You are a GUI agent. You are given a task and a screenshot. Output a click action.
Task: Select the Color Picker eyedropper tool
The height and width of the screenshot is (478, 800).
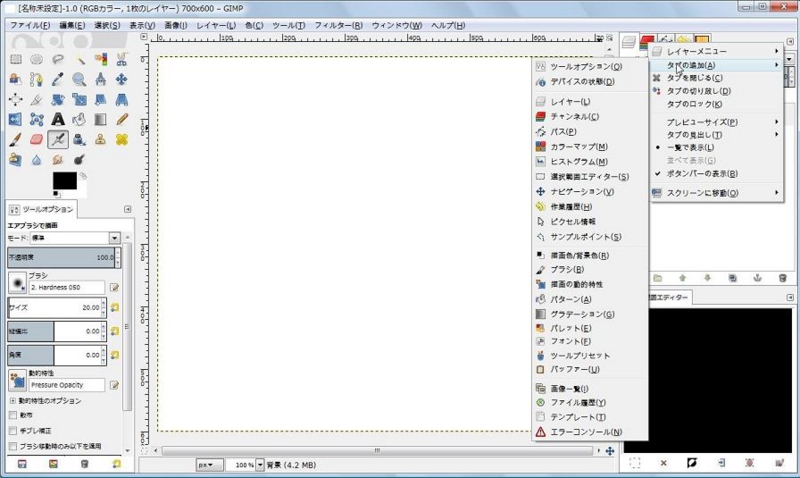(58, 79)
